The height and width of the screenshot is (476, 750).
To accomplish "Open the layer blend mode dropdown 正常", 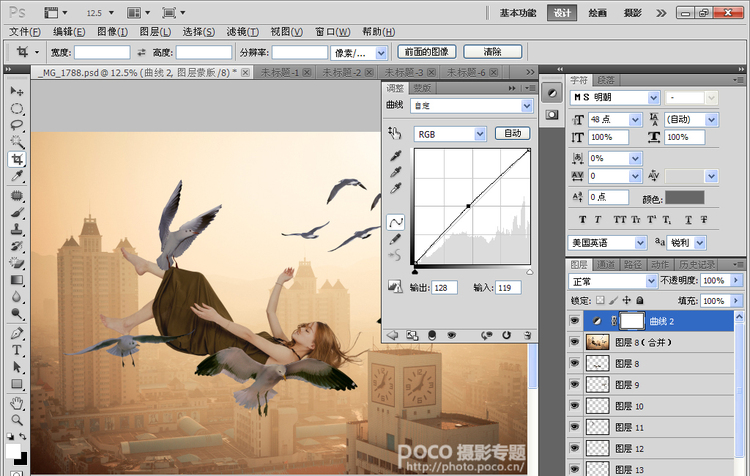I will [613, 281].
